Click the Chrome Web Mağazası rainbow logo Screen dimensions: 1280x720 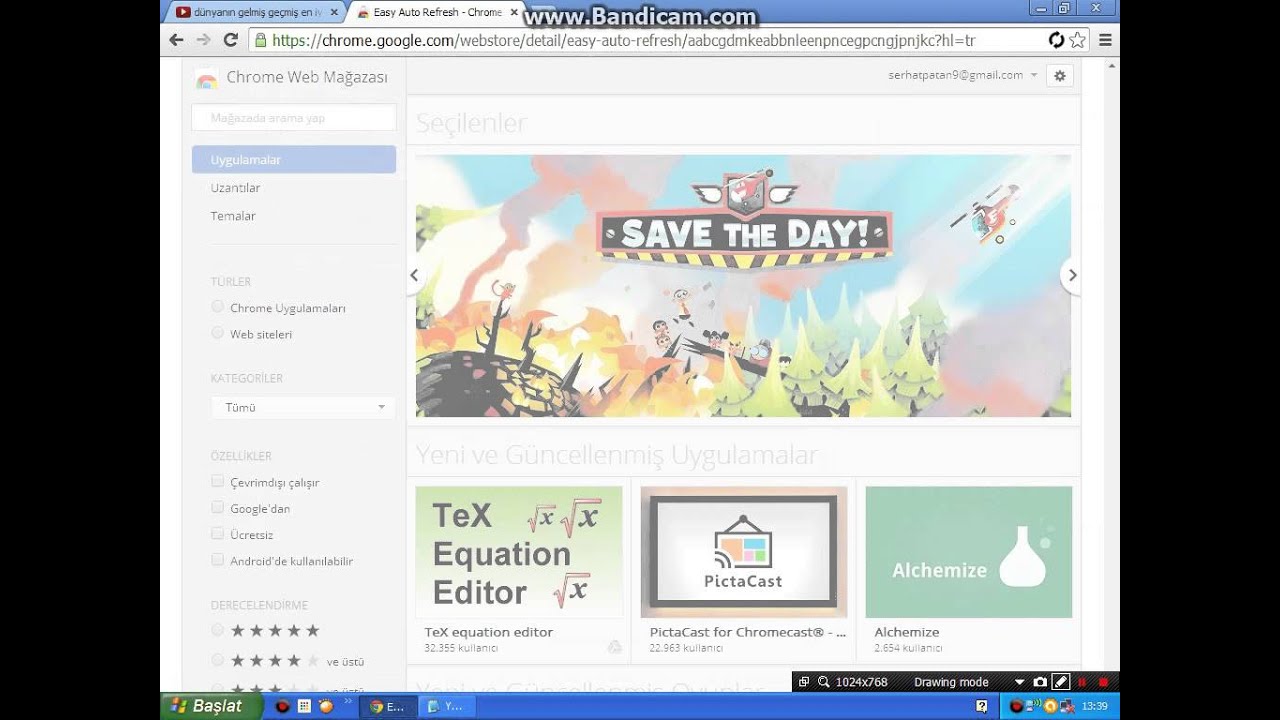pos(207,79)
